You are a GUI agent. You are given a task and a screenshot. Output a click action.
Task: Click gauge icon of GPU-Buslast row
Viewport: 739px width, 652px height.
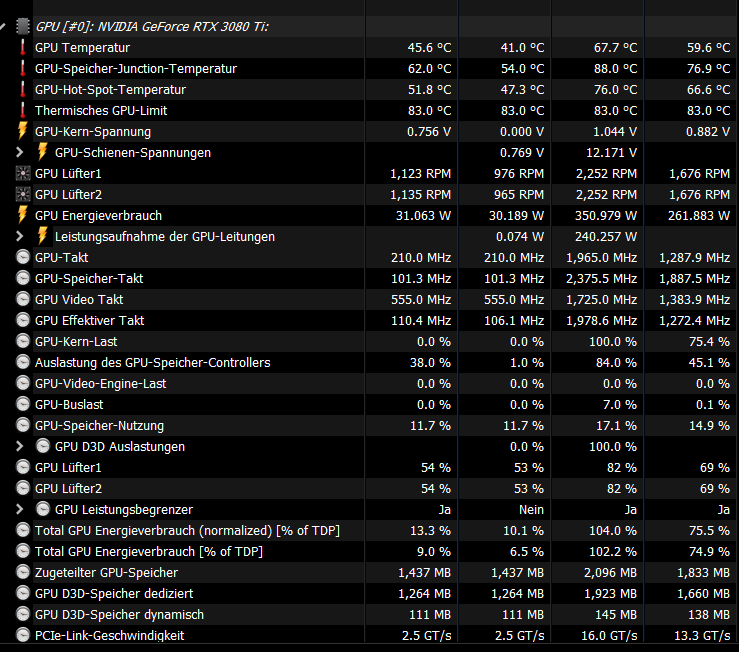coord(23,404)
